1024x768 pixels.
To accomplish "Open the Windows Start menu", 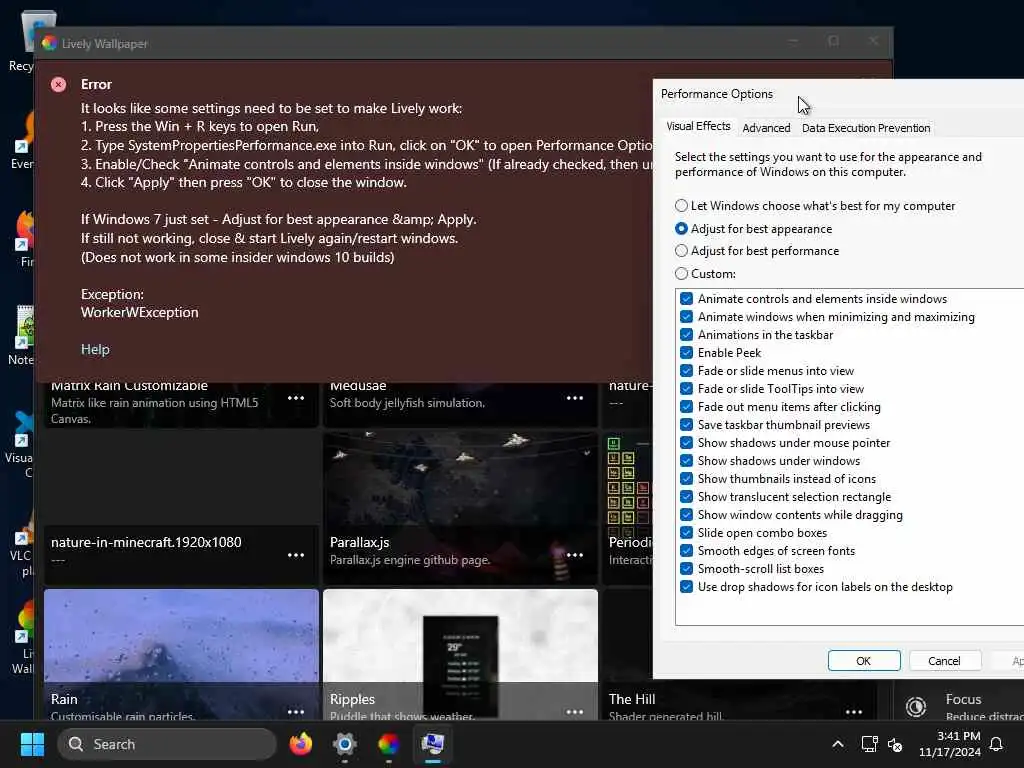I will [32, 744].
